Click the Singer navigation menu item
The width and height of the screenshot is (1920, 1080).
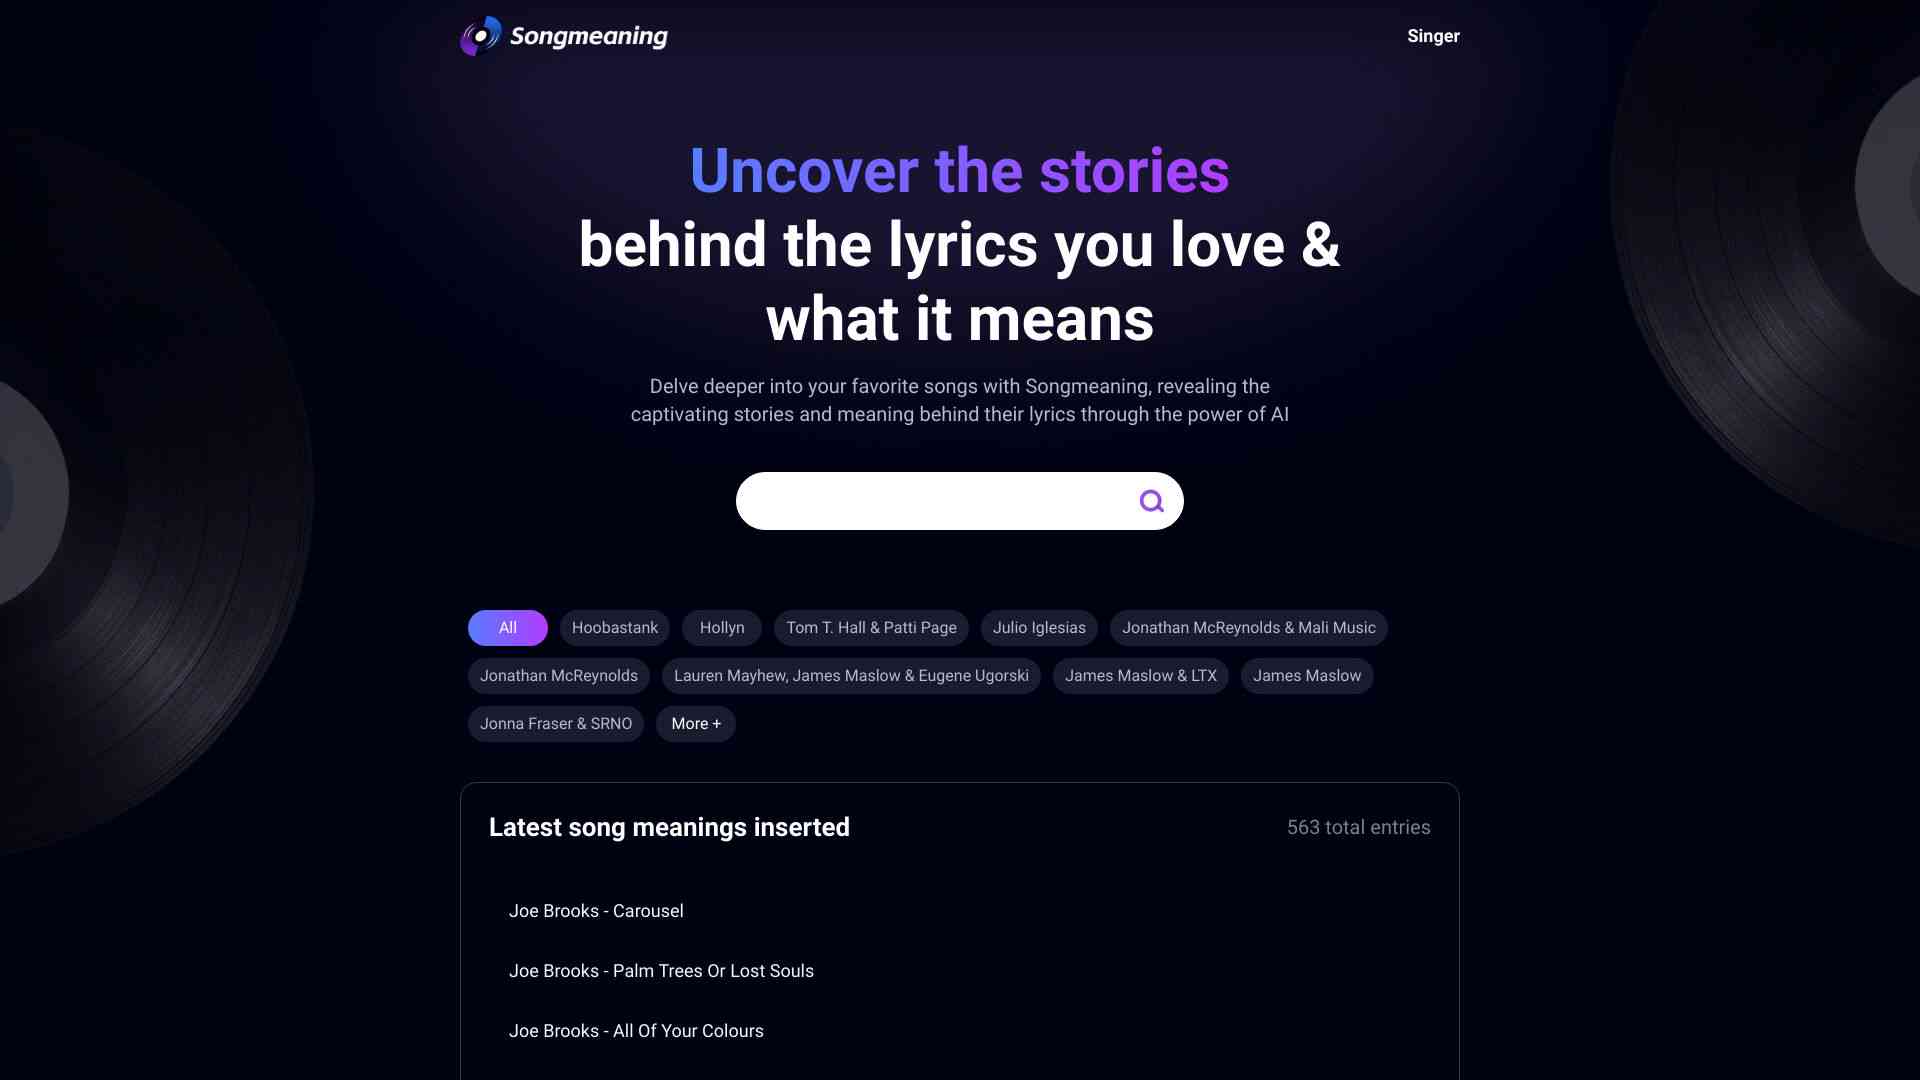tap(1432, 37)
